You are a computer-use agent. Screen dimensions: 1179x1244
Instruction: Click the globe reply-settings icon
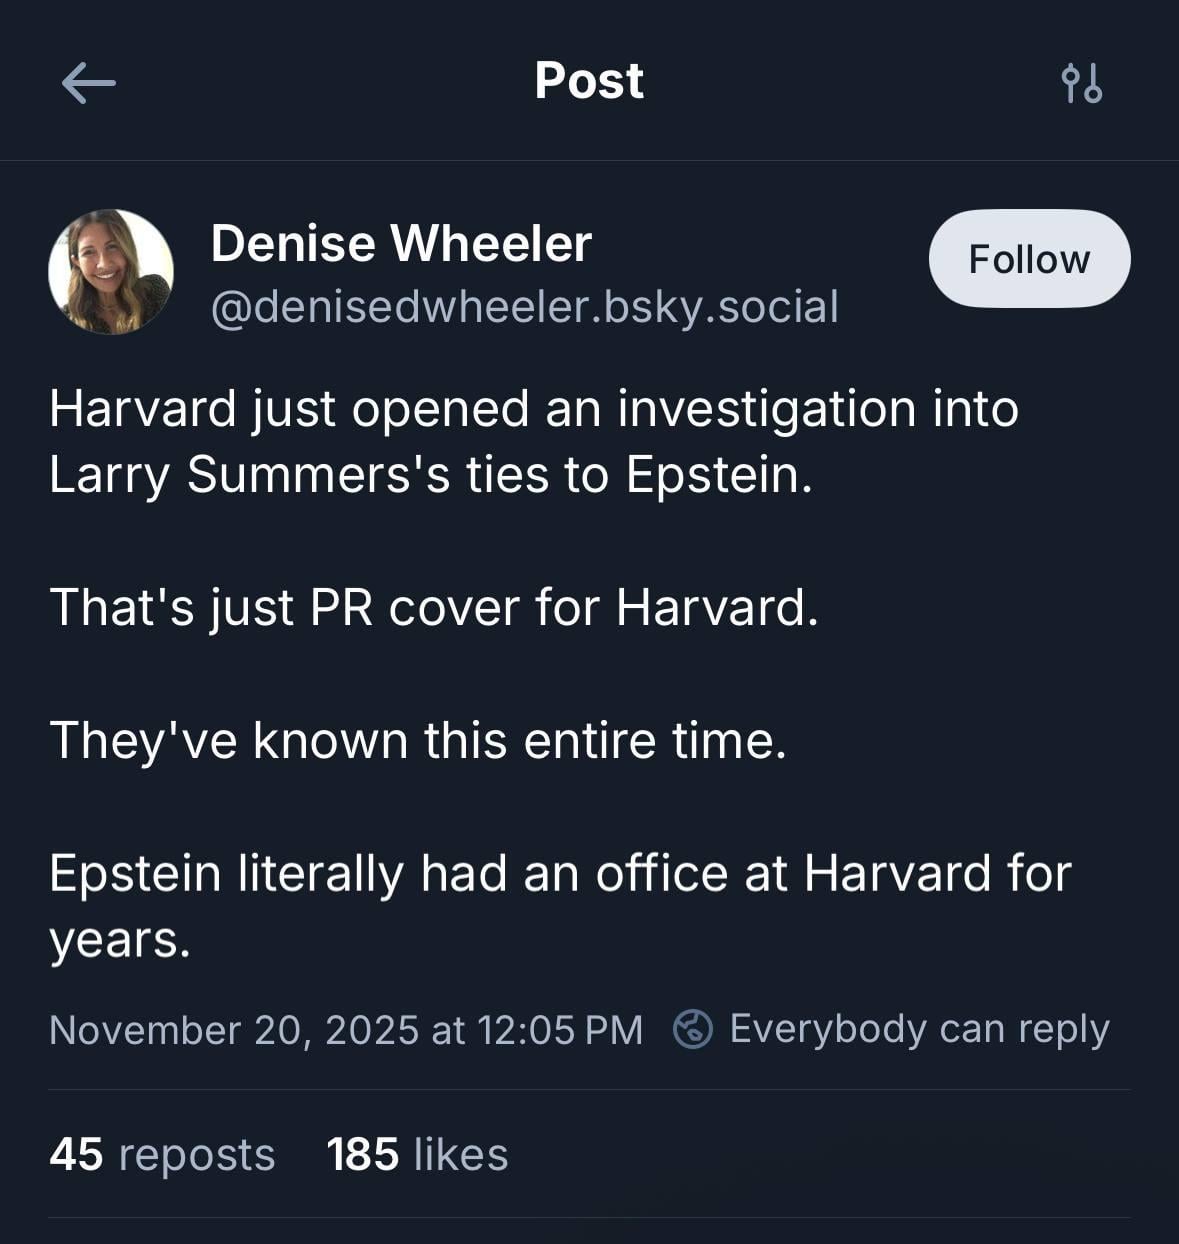692,1029
